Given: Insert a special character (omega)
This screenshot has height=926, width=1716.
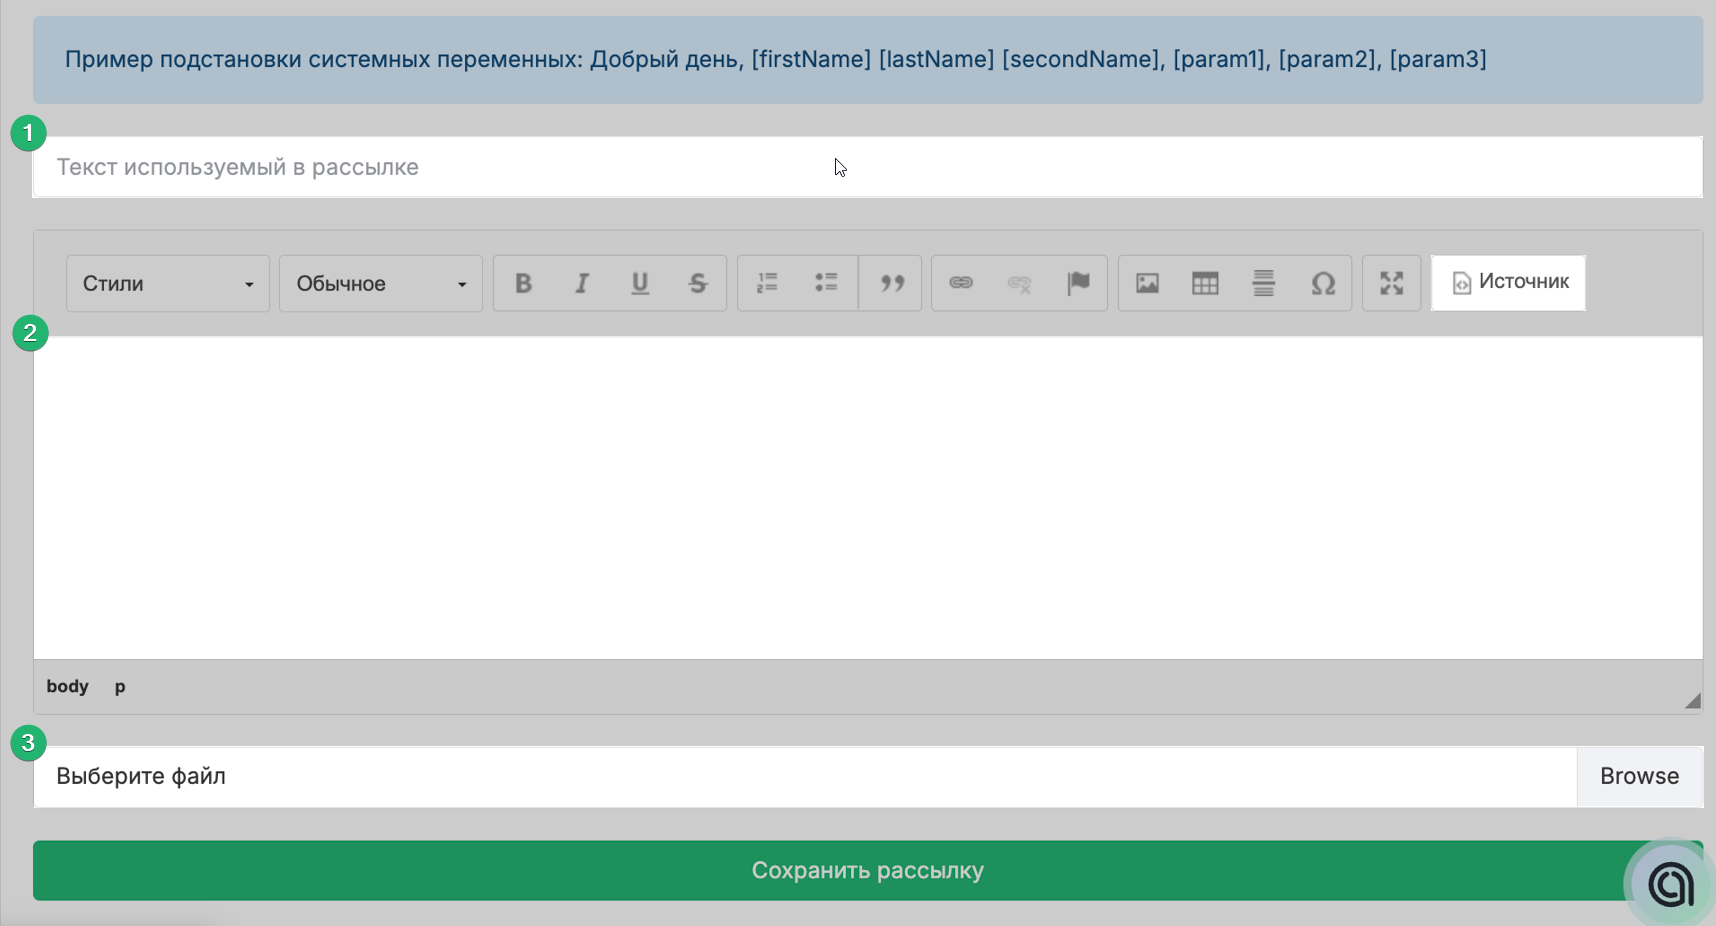Looking at the screenshot, I should (x=1323, y=284).
